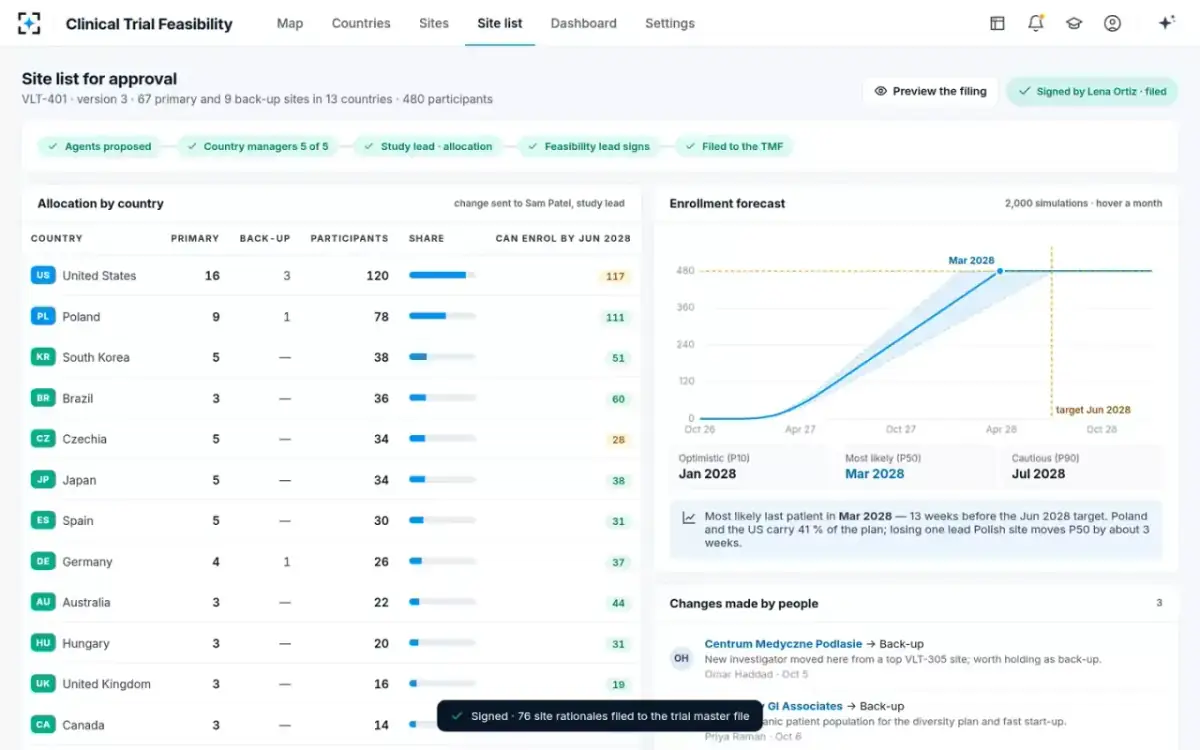Click the BR country badge icon
Screen dimensions: 1200x750
coord(43,398)
